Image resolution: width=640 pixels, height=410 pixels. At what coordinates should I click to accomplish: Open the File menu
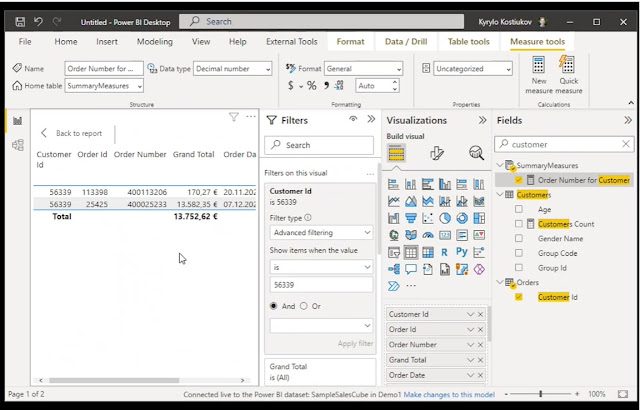(x=25, y=42)
